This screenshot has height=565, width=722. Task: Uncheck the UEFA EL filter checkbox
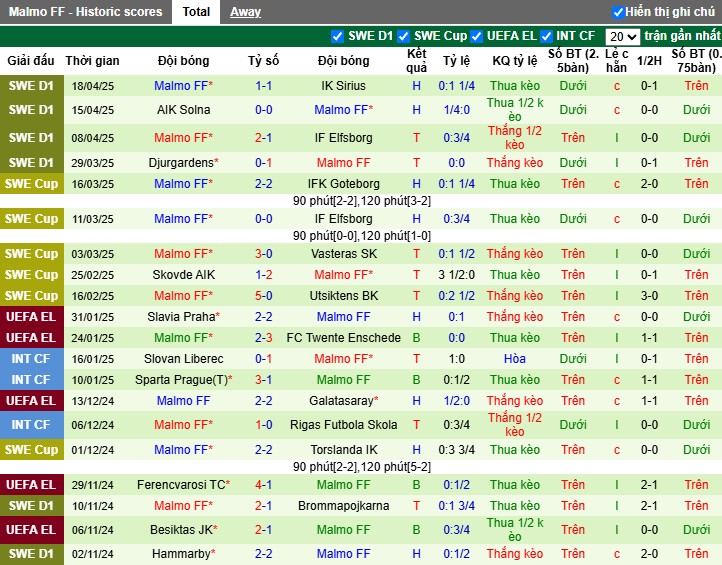pos(476,36)
